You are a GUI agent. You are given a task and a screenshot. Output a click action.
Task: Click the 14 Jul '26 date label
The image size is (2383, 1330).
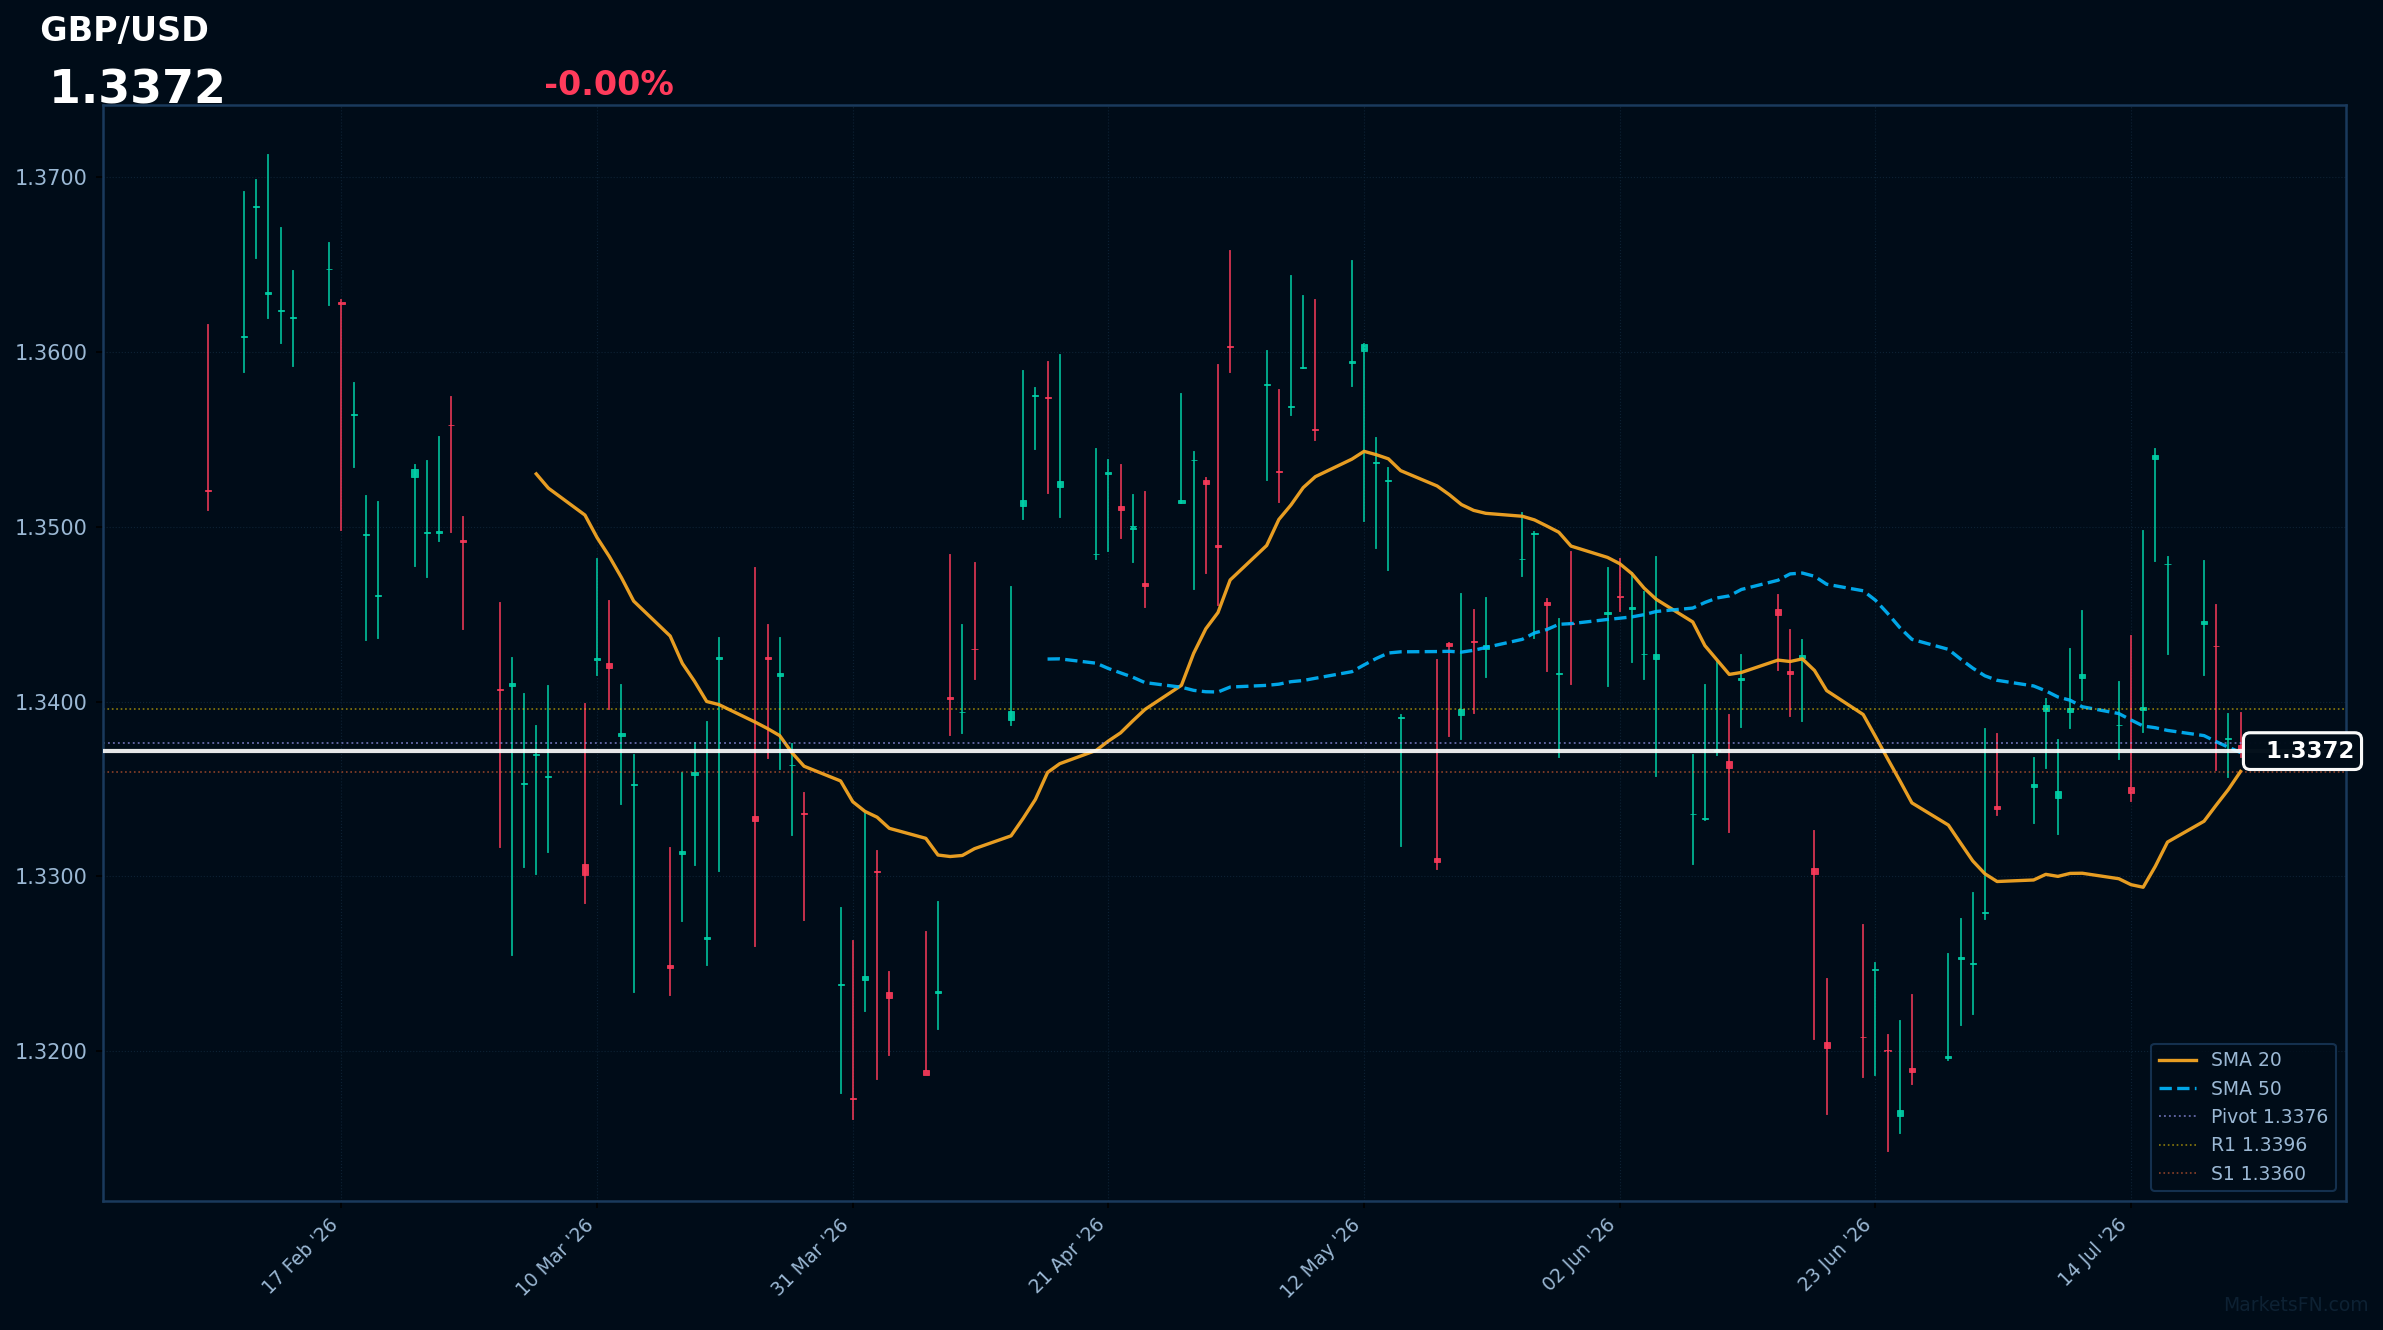(2092, 1252)
